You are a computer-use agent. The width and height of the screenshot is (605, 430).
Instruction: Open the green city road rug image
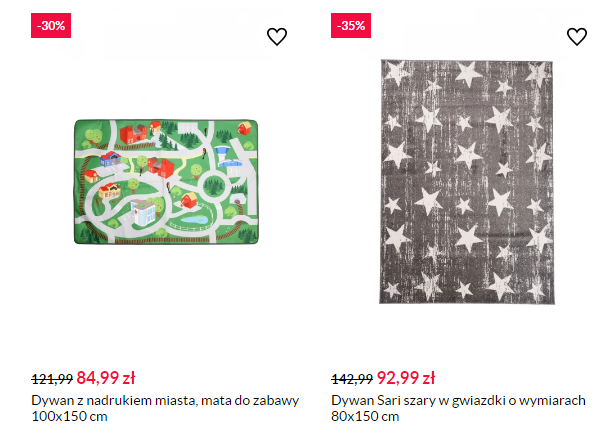click(x=166, y=183)
